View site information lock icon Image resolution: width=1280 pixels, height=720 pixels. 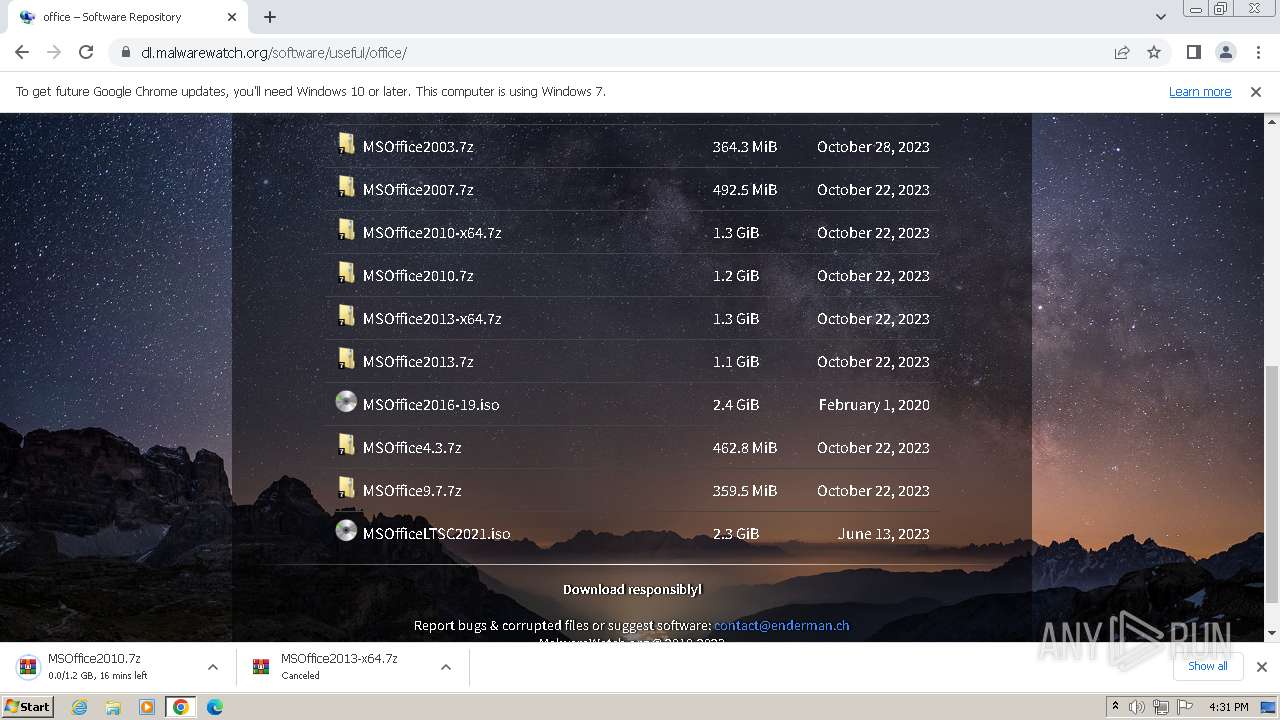point(126,52)
